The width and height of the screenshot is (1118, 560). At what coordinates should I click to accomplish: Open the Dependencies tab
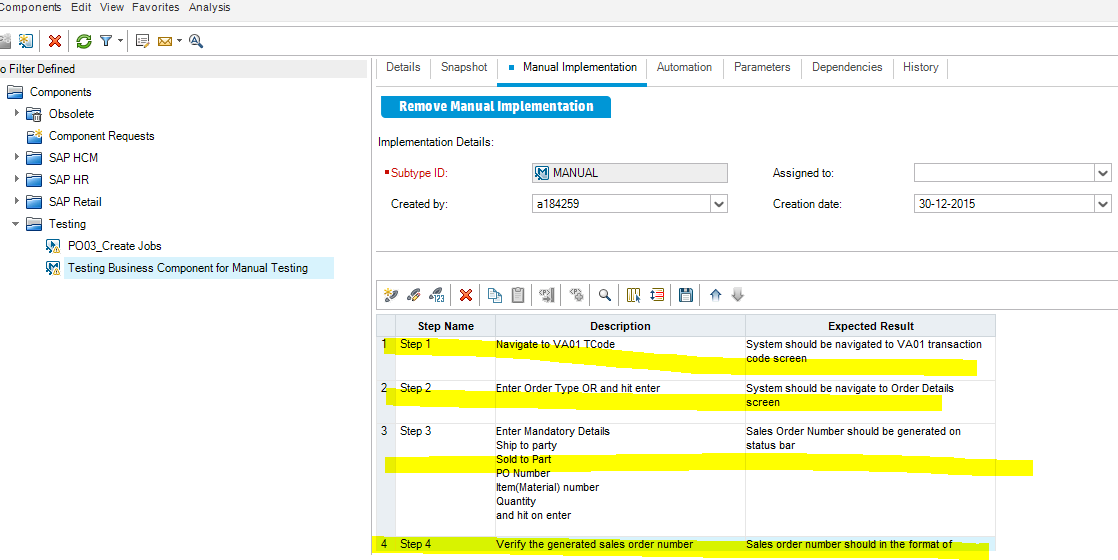(847, 67)
